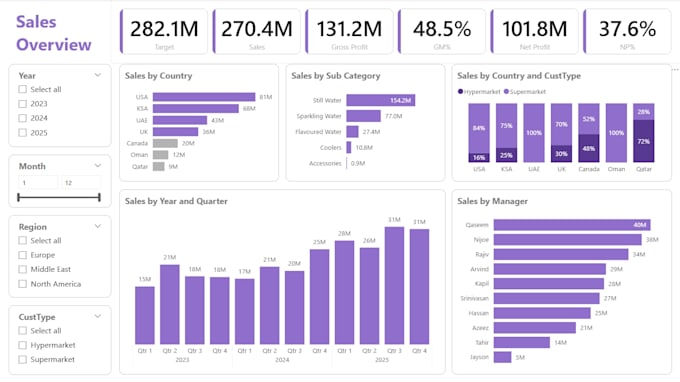
Task: Click the UK bar in Sales by Country
Action: [175, 131]
